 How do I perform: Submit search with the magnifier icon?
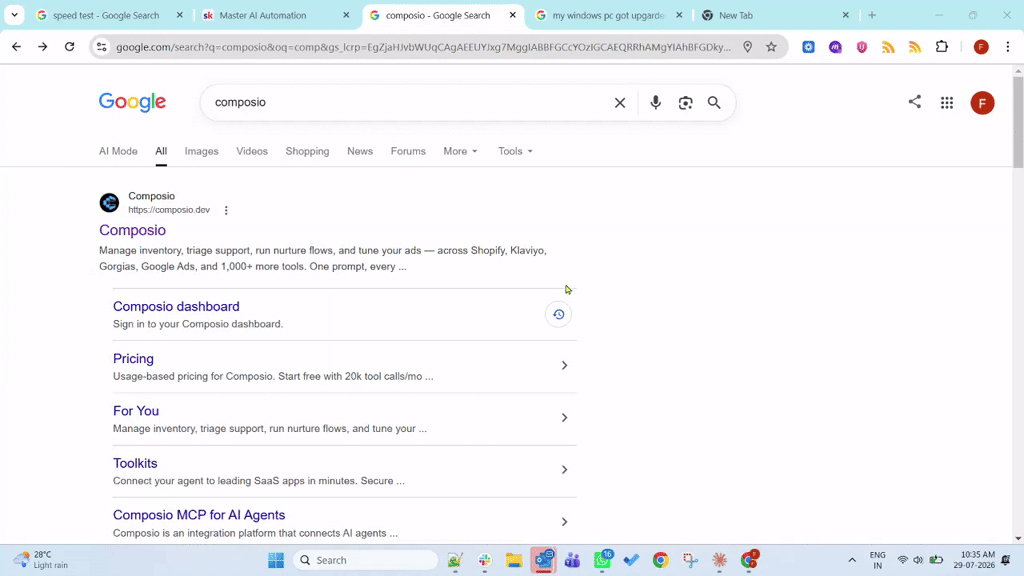pos(714,103)
